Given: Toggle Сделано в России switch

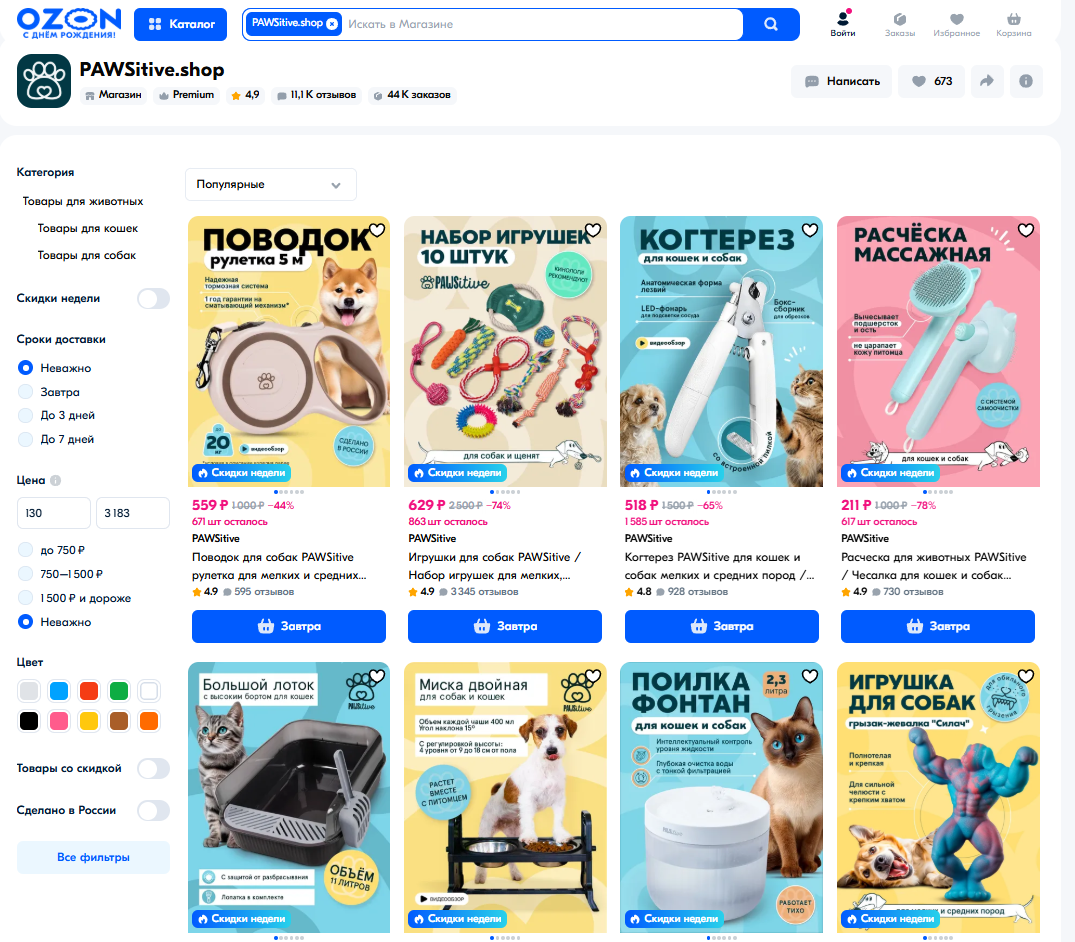Looking at the screenshot, I should [x=154, y=810].
